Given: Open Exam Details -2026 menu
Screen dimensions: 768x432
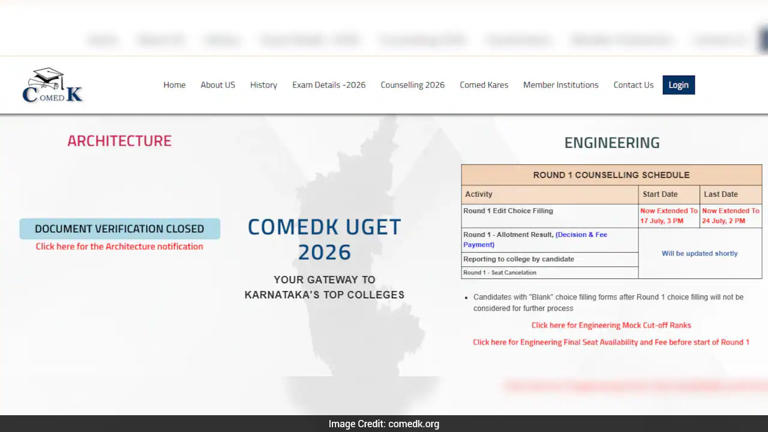Looking at the screenshot, I should click(x=329, y=85).
